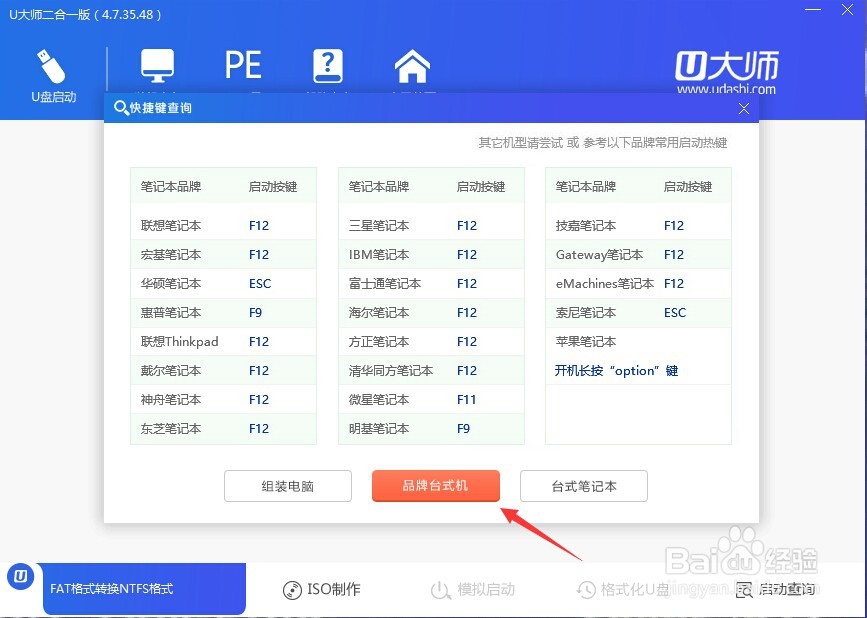Click the 索尼笔记本 entry
The height and width of the screenshot is (618, 867).
tap(586, 313)
